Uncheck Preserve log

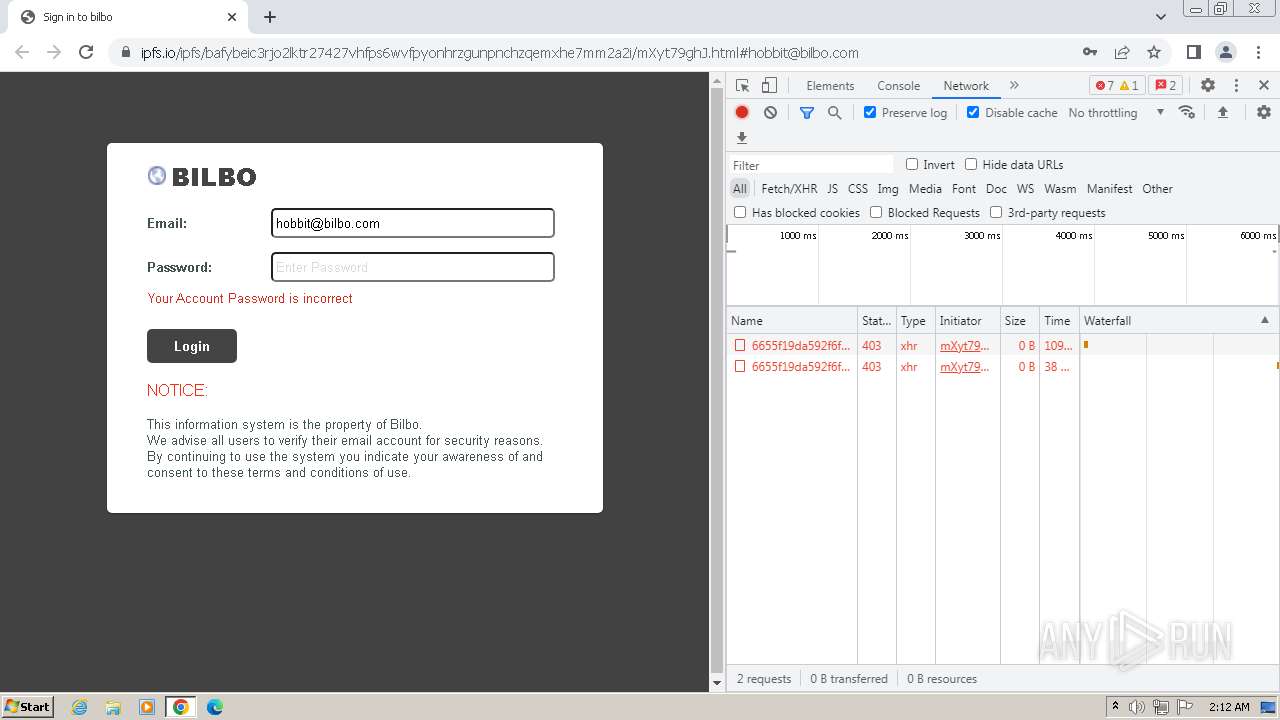point(870,112)
